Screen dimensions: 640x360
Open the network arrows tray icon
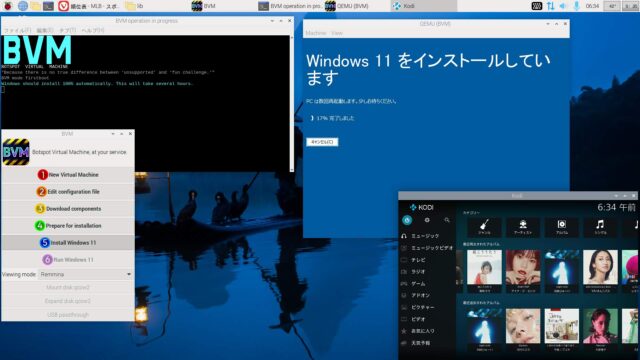(x=551, y=6)
